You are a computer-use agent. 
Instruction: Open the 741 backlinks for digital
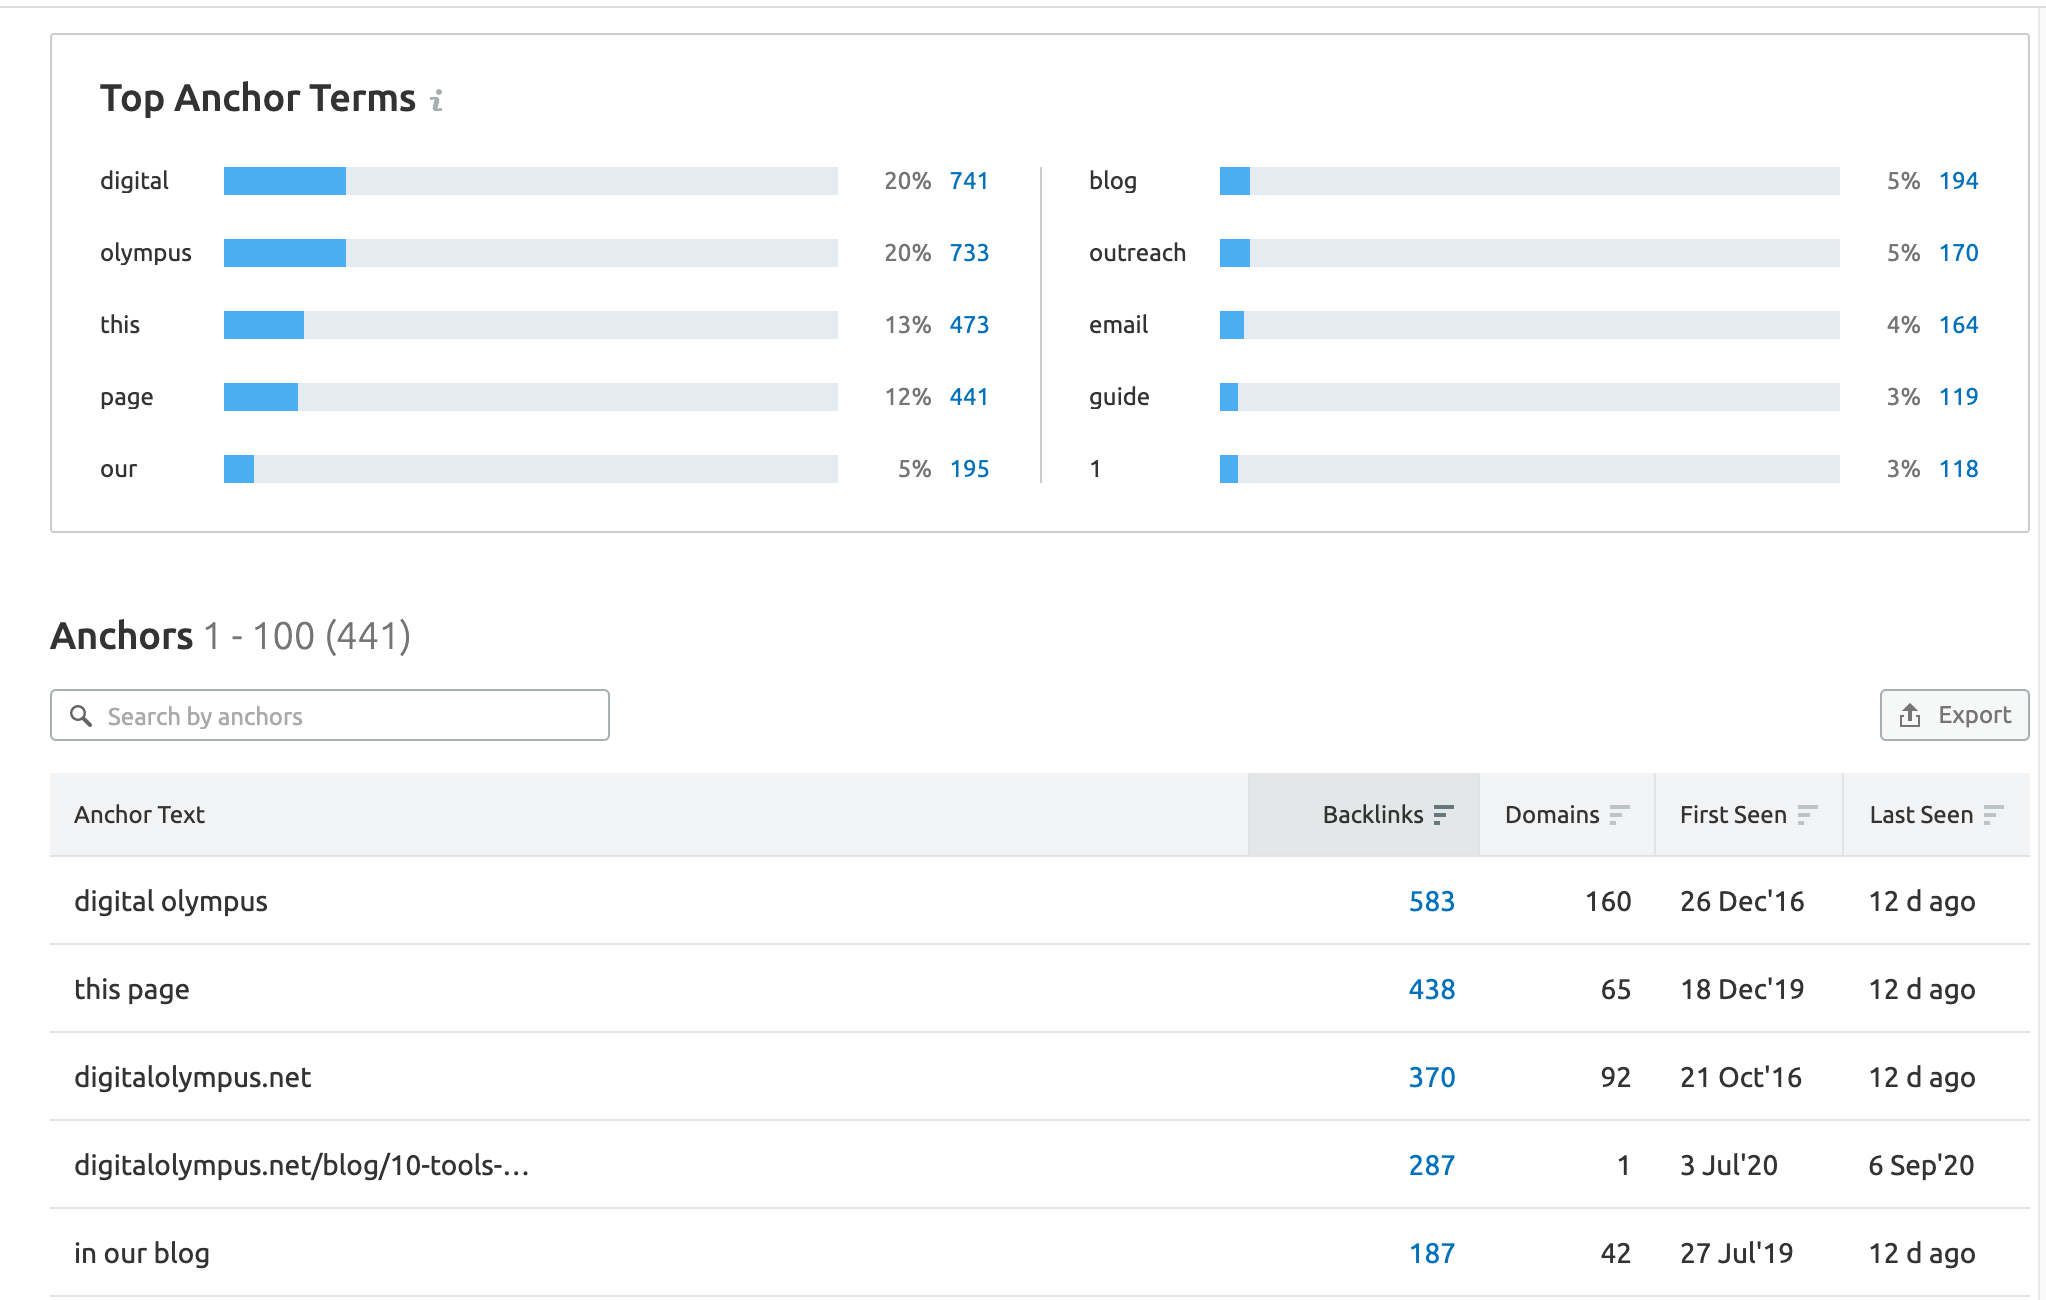[969, 181]
